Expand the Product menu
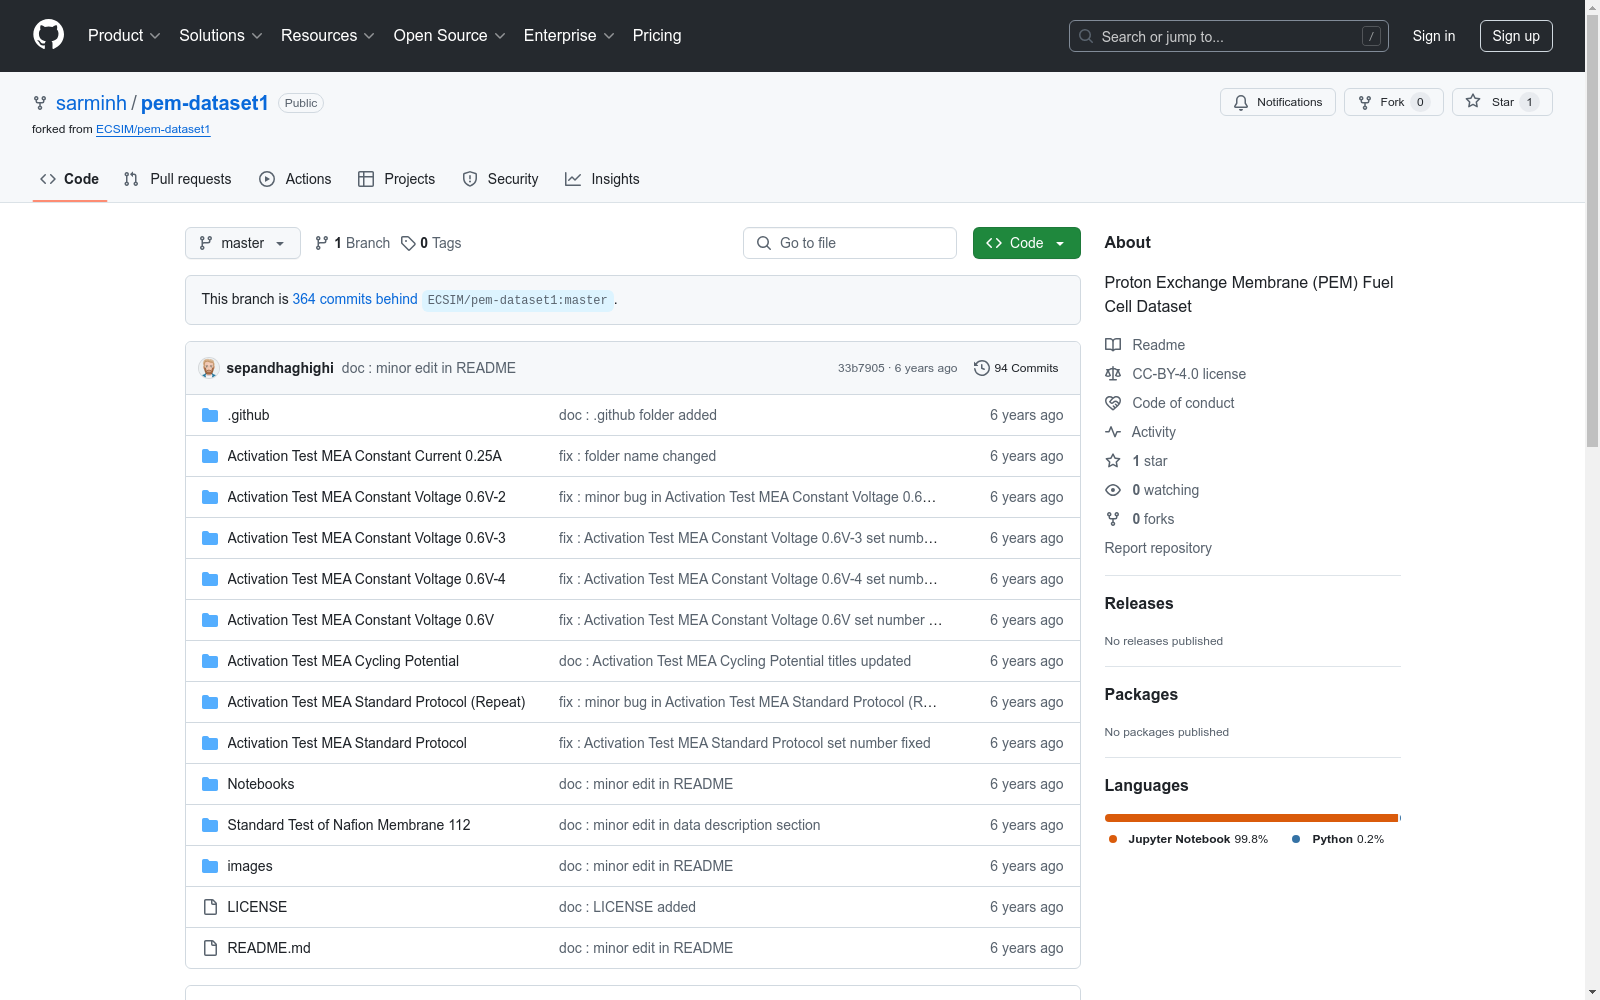Screen dimensions: 1600x1000 (x=124, y=35)
